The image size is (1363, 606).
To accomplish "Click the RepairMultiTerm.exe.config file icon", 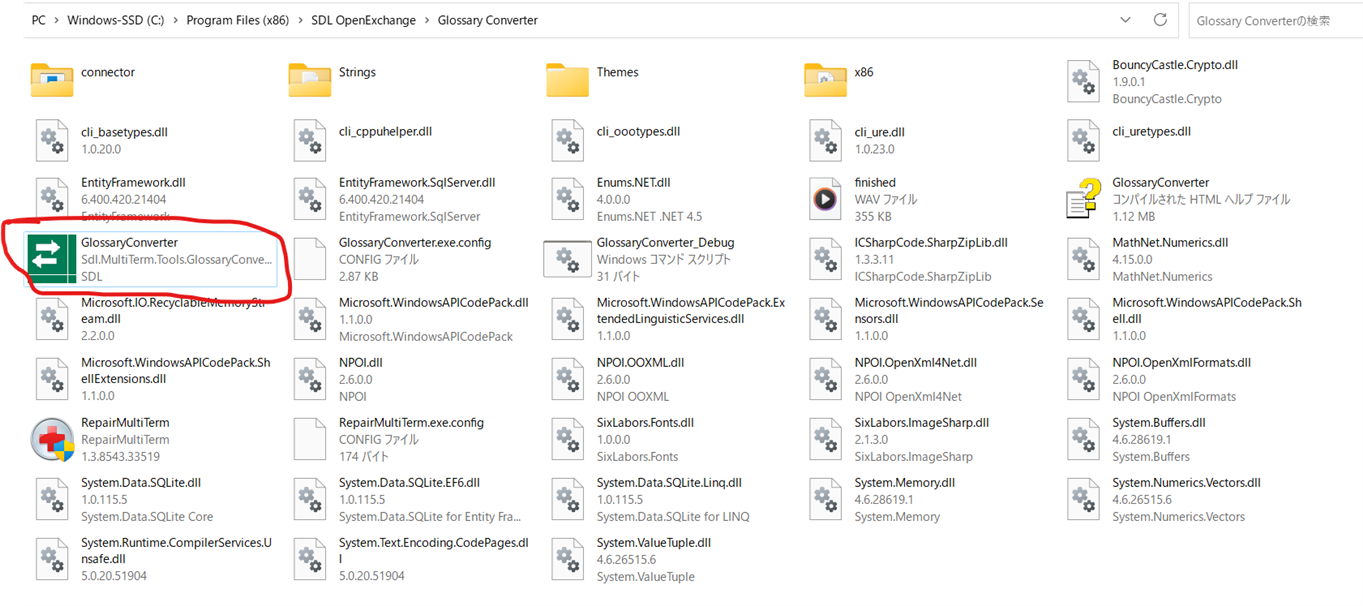I will click(310, 440).
